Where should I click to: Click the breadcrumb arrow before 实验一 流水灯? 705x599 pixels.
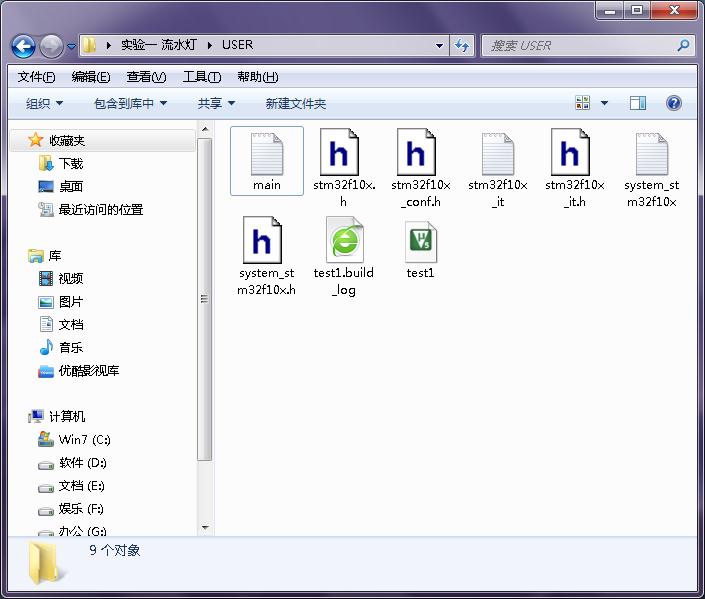click(x=108, y=45)
